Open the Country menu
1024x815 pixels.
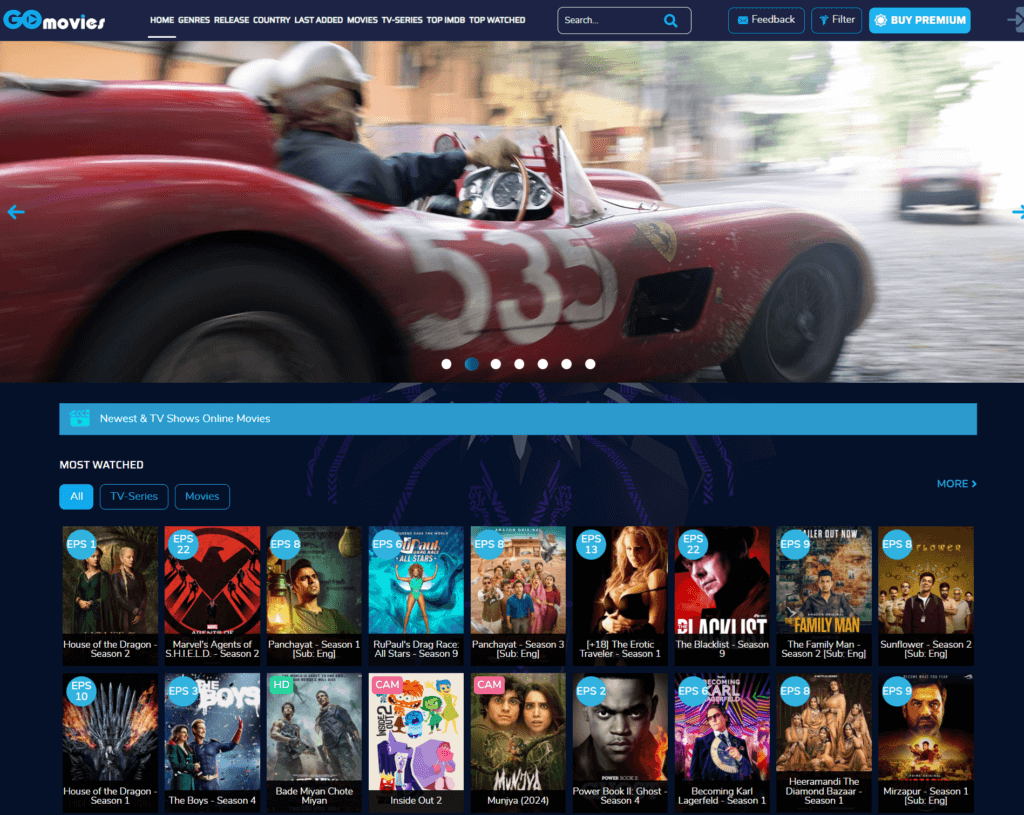[x=271, y=20]
